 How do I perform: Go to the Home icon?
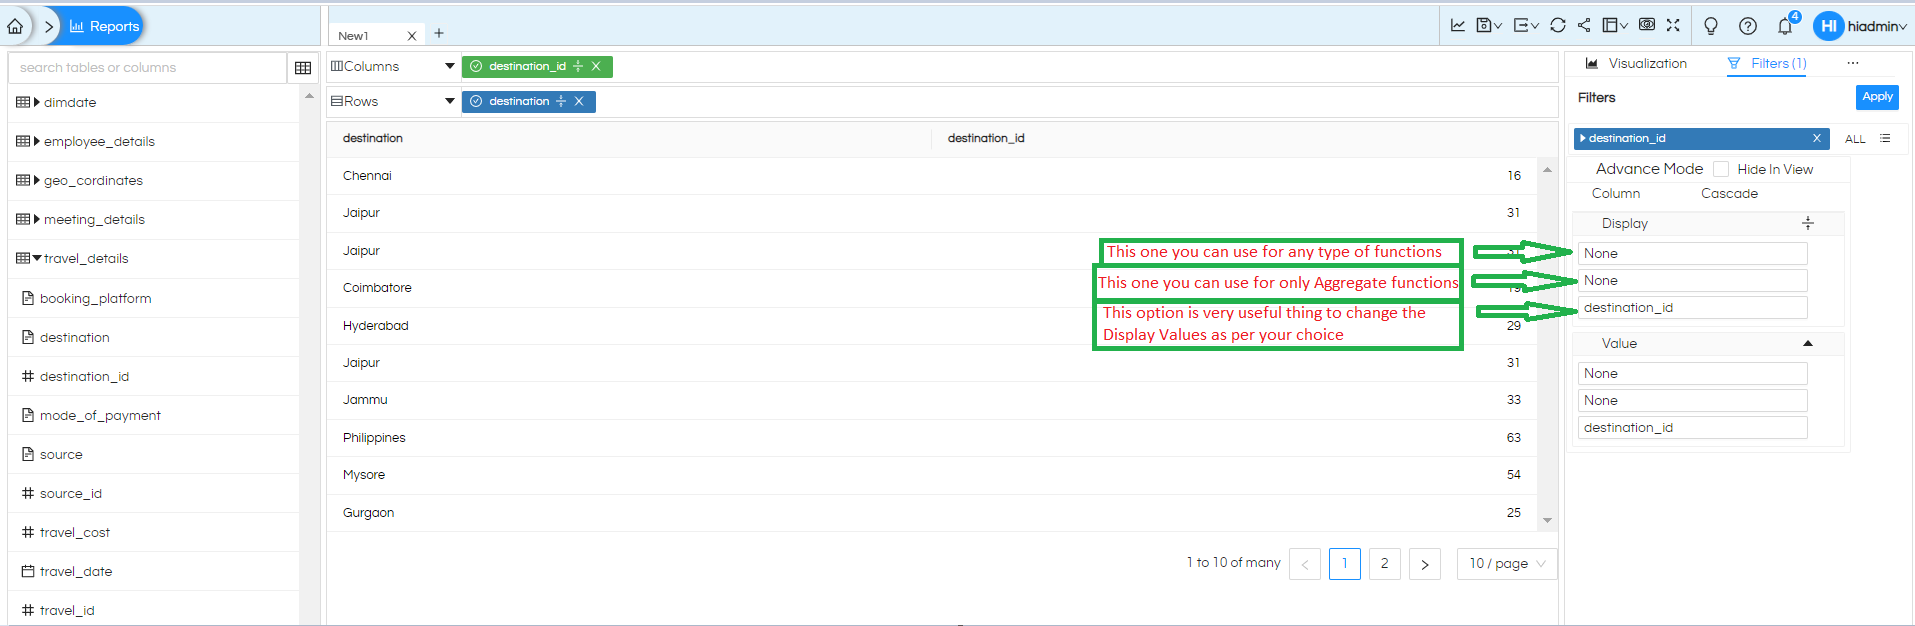[15, 26]
